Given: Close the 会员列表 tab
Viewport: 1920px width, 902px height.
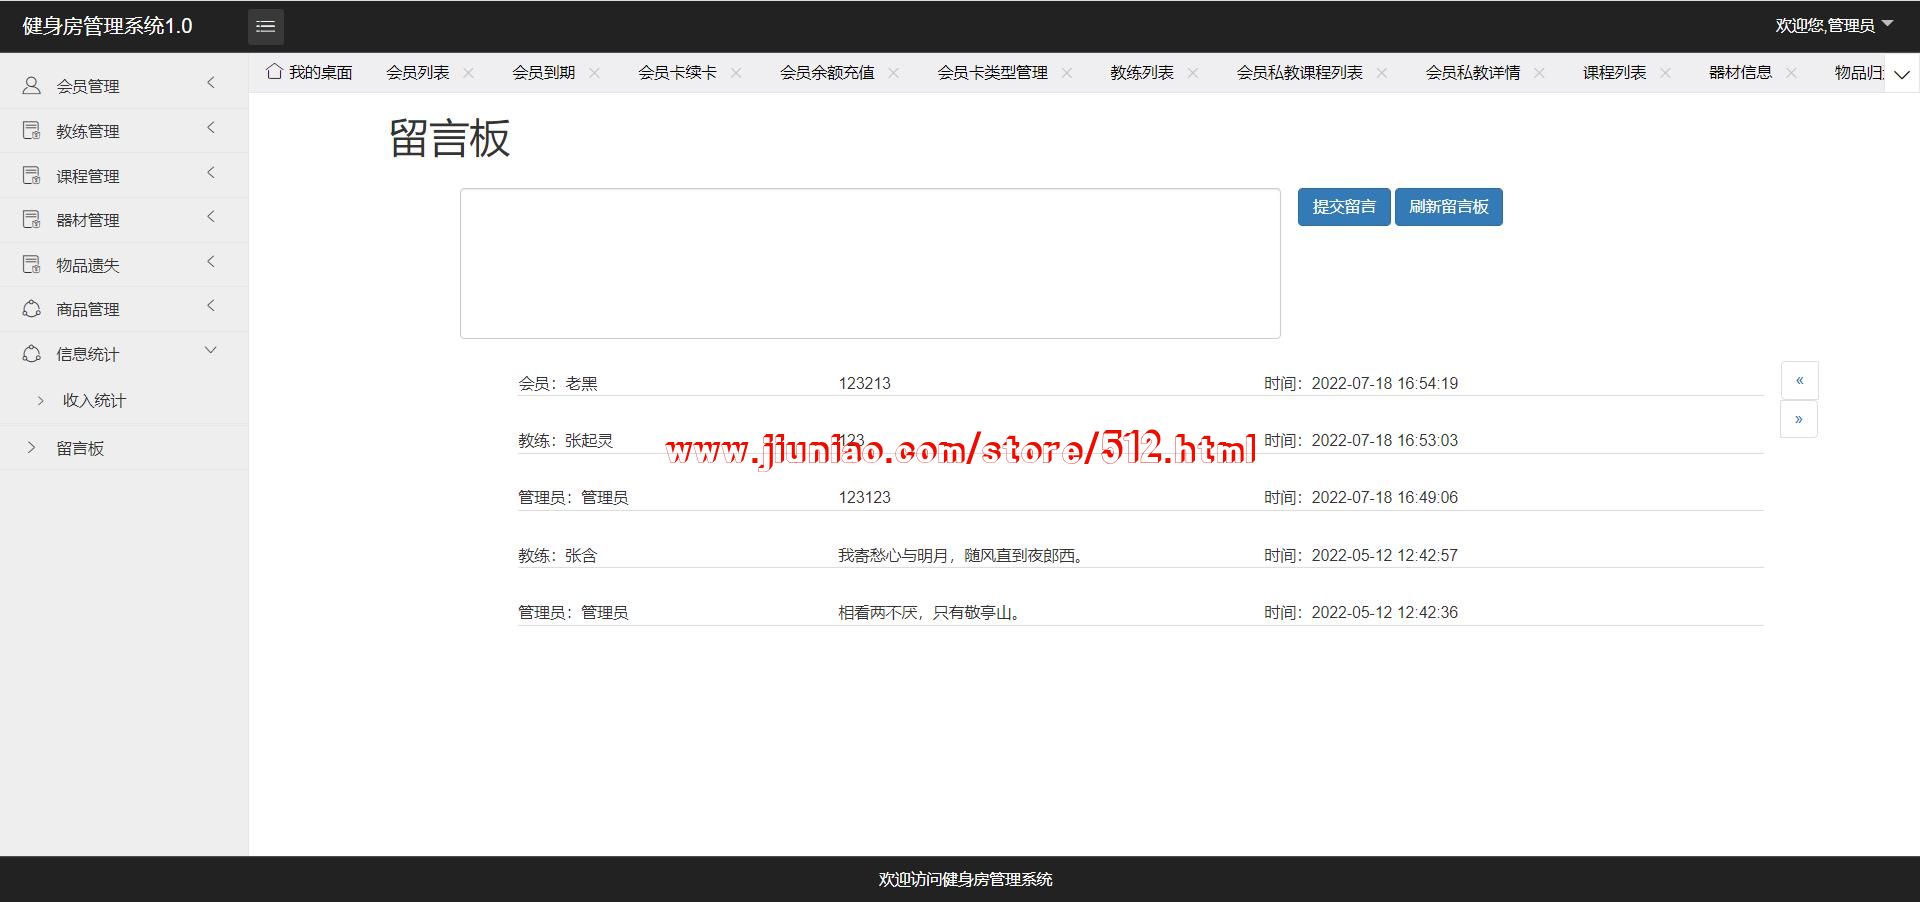Looking at the screenshot, I should click(x=468, y=73).
